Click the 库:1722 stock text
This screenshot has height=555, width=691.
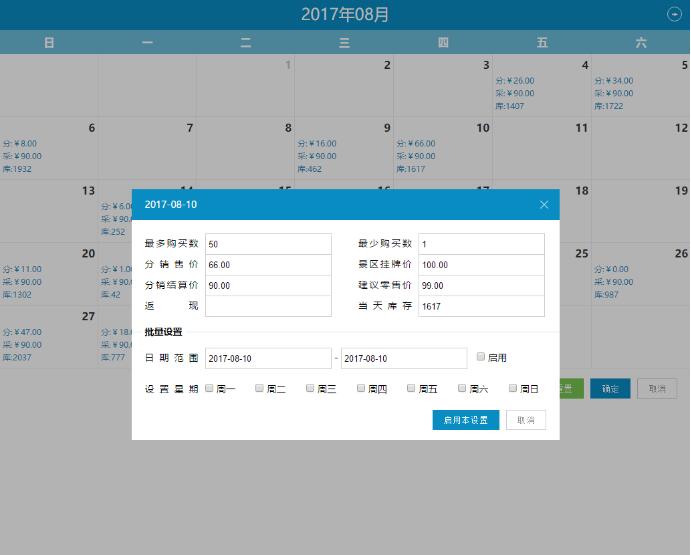pos(609,106)
